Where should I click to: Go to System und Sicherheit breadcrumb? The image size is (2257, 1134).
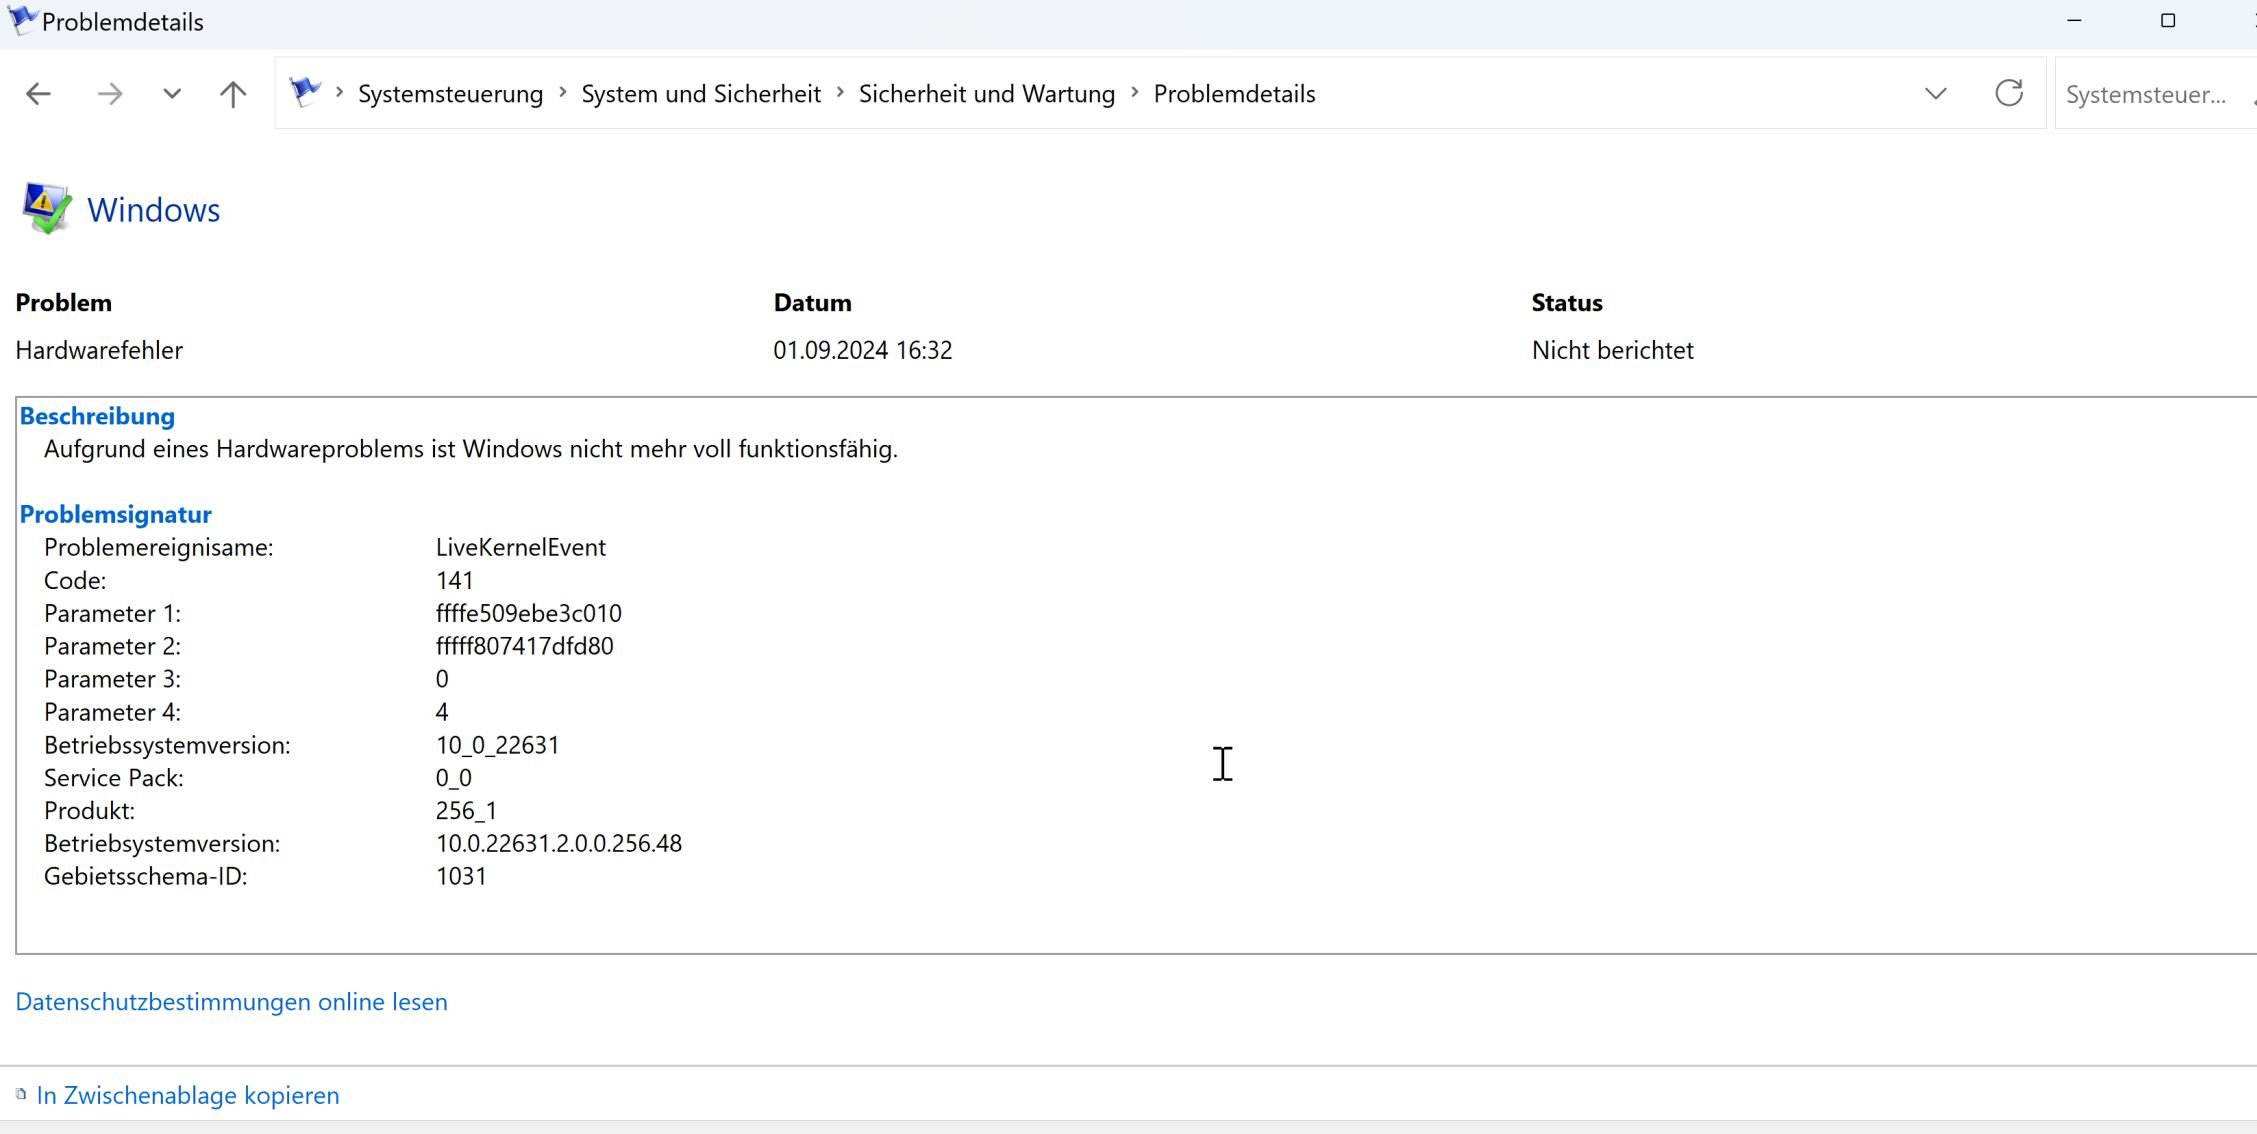tap(700, 94)
